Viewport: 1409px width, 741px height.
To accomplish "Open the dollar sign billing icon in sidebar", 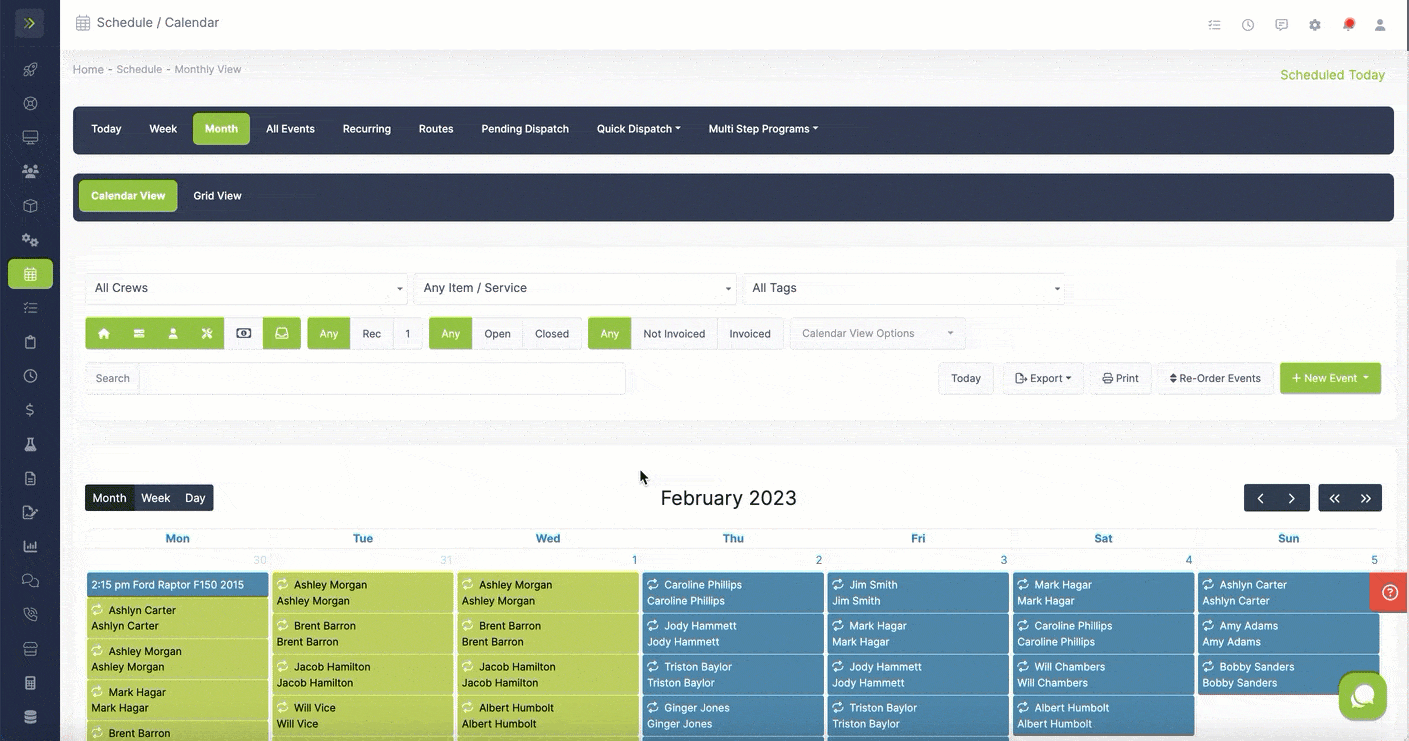I will pyautogui.click(x=30, y=410).
